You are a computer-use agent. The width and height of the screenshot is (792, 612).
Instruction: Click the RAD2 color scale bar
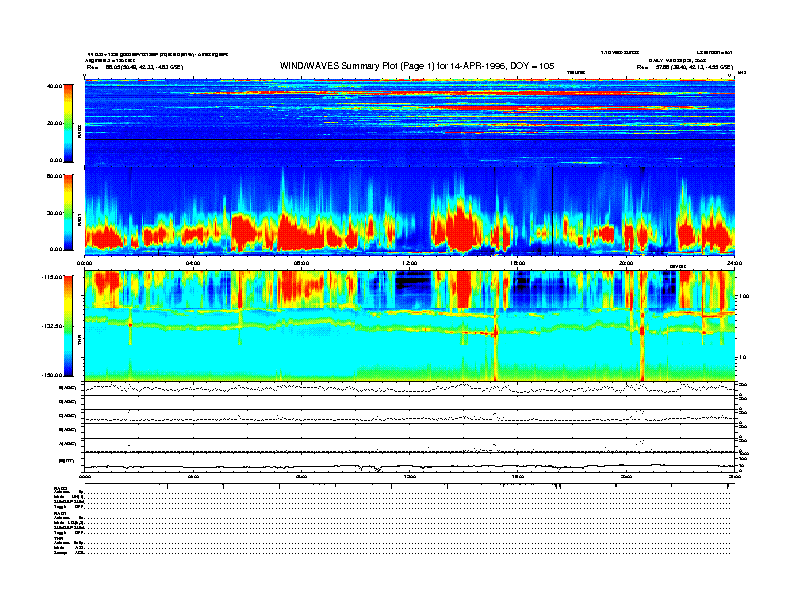68,123
